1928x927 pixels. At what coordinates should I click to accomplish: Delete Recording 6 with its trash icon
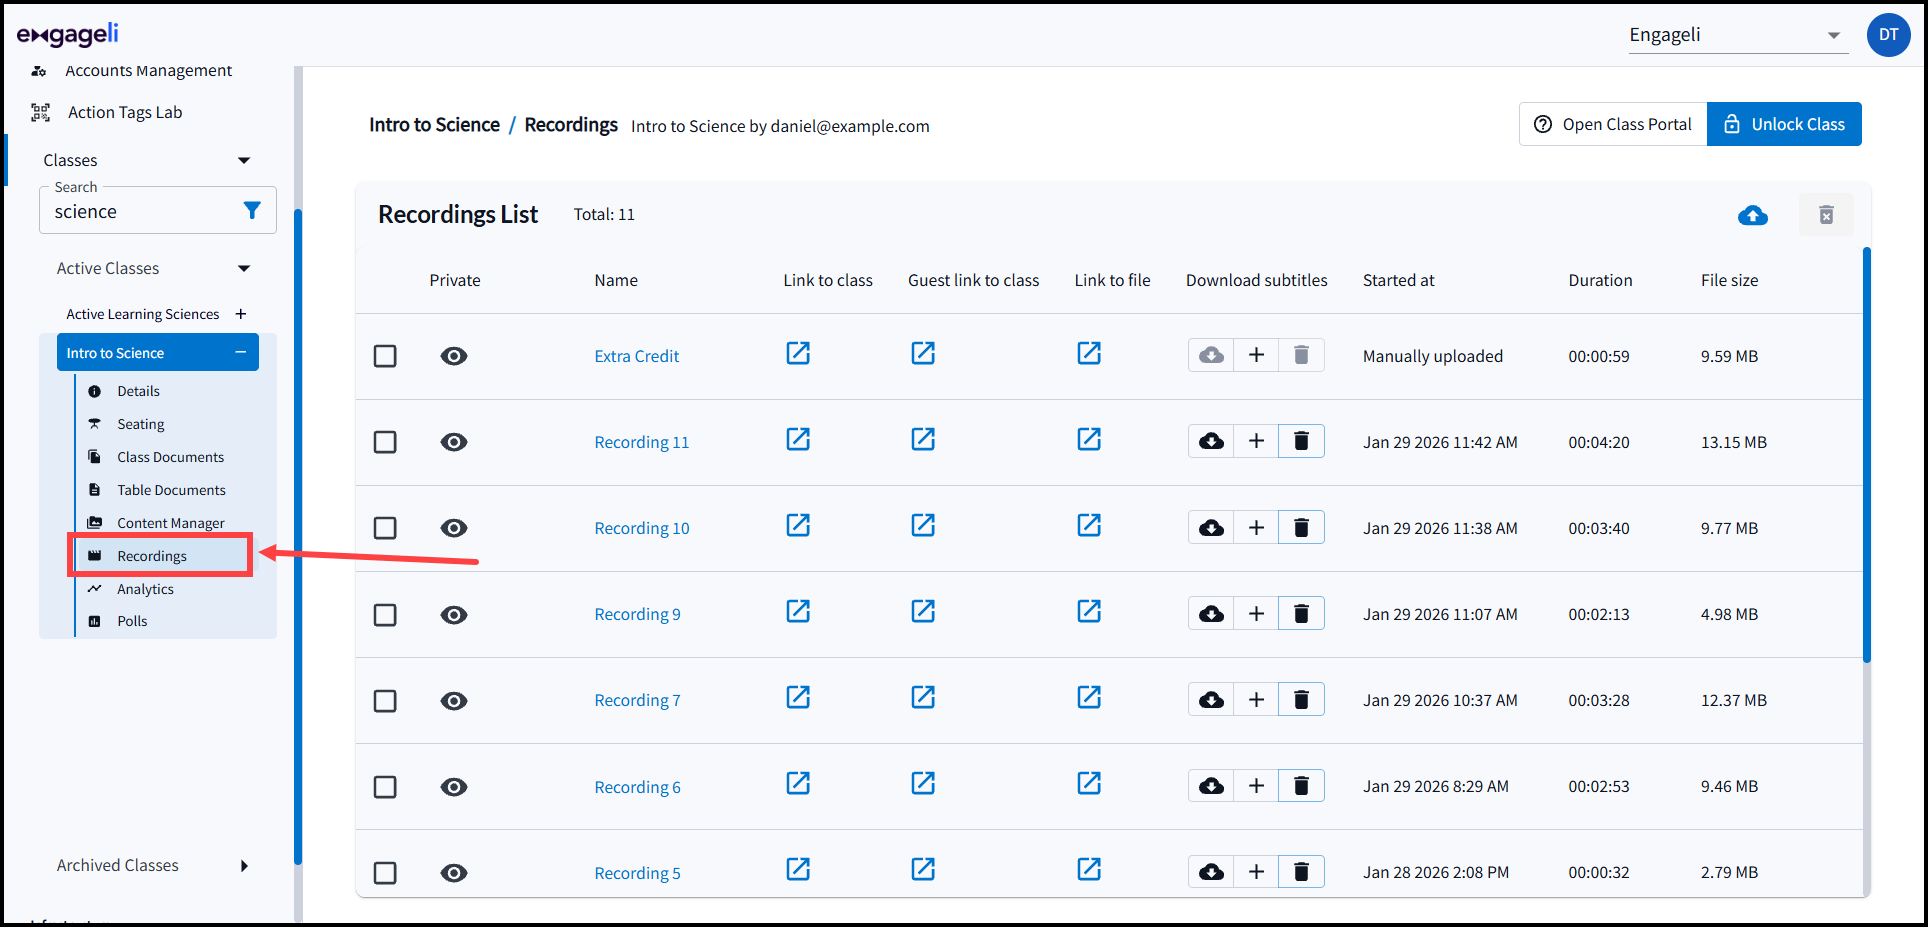(x=1301, y=785)
